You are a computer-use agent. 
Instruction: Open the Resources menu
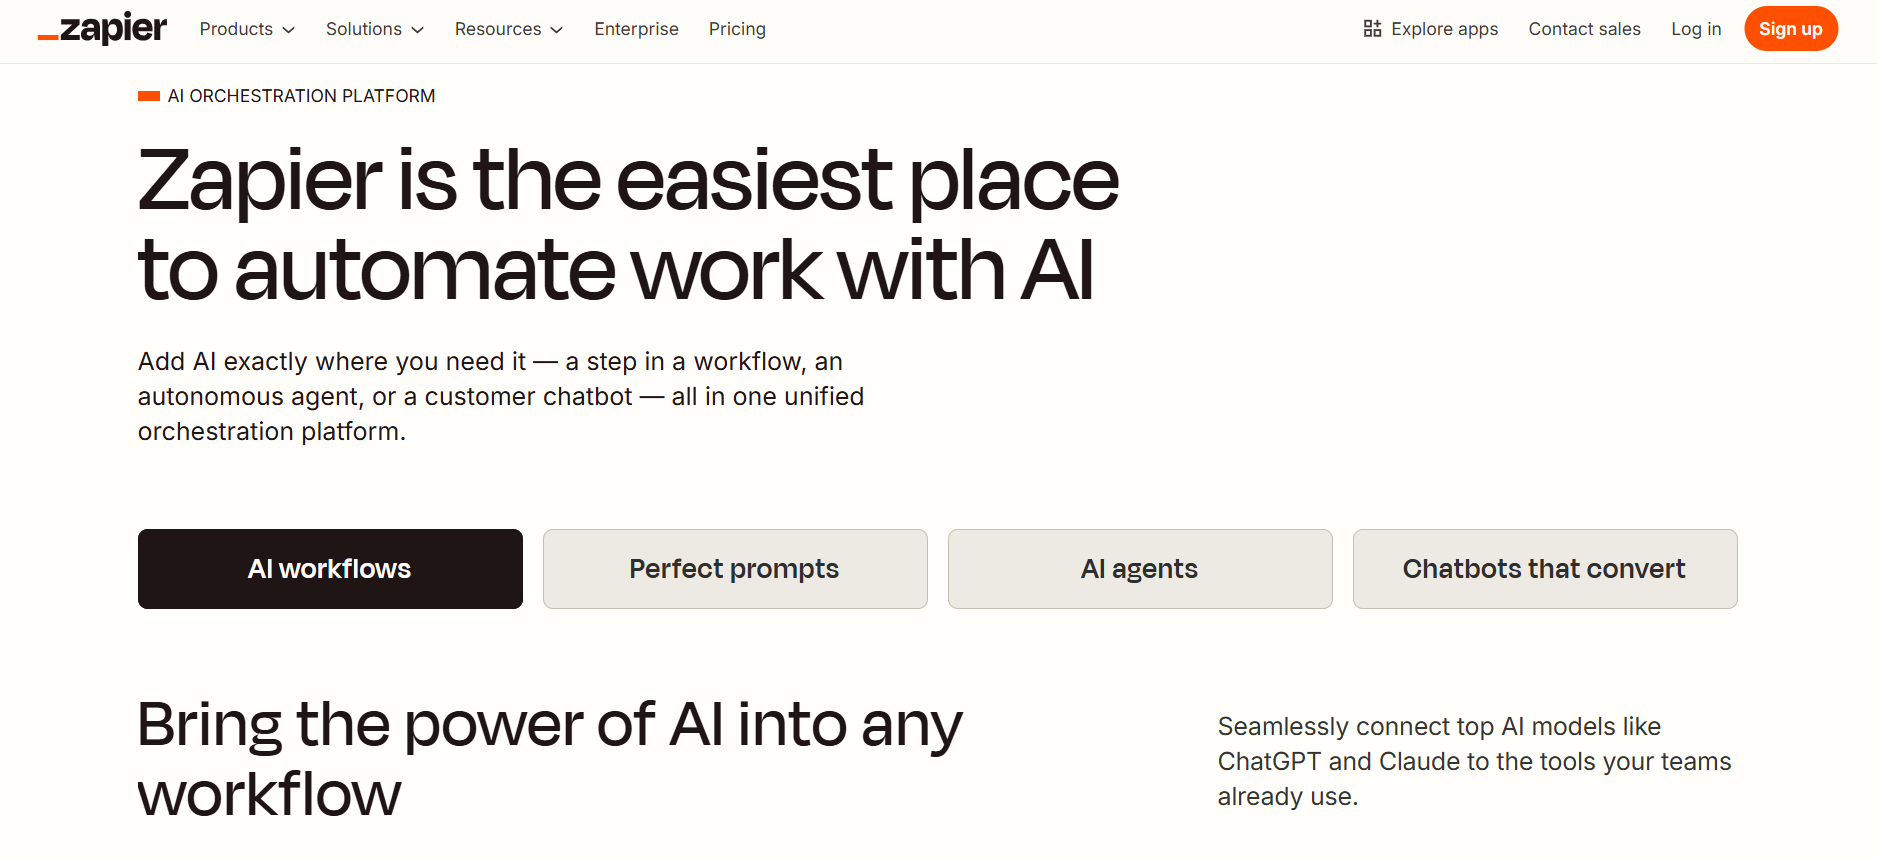click(509, 29)
